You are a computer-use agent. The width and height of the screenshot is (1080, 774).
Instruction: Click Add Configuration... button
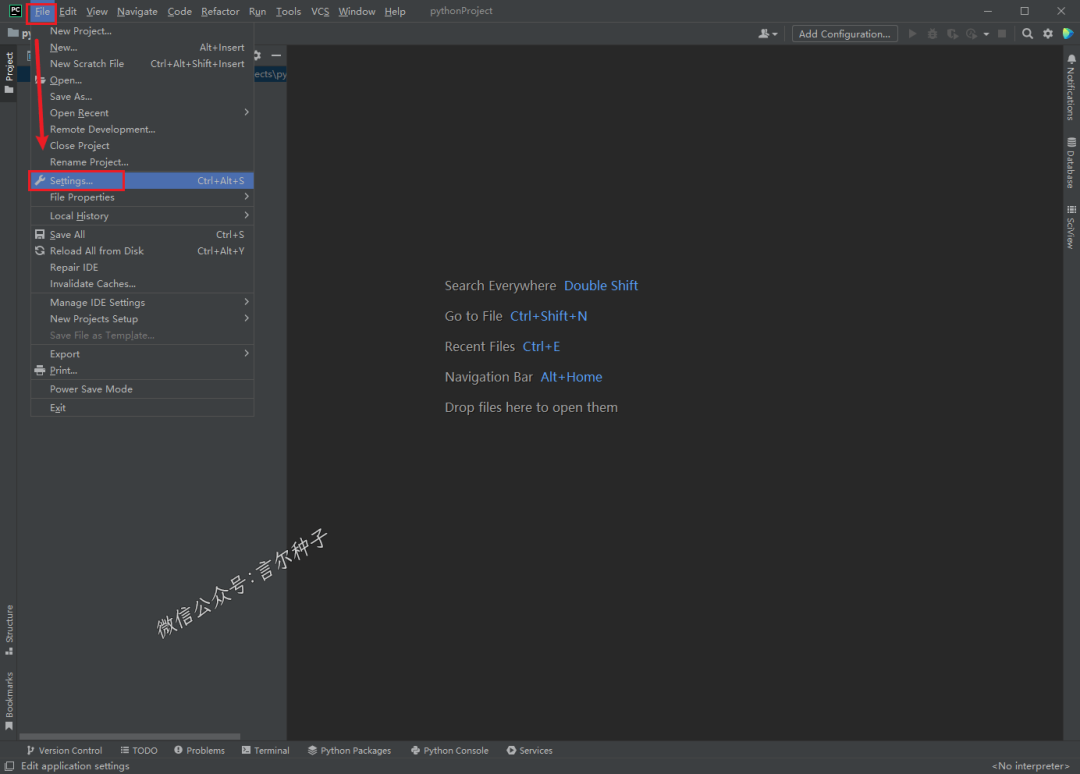pos(844,34)
